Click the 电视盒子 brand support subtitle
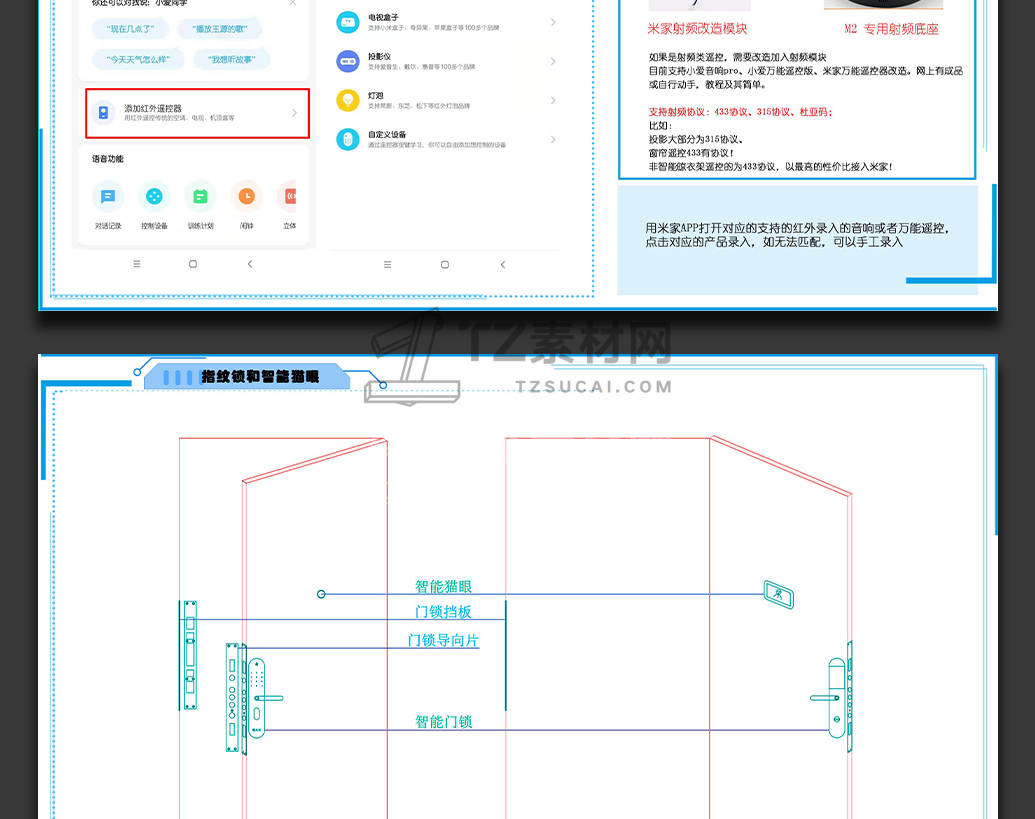 pos(434,28)
